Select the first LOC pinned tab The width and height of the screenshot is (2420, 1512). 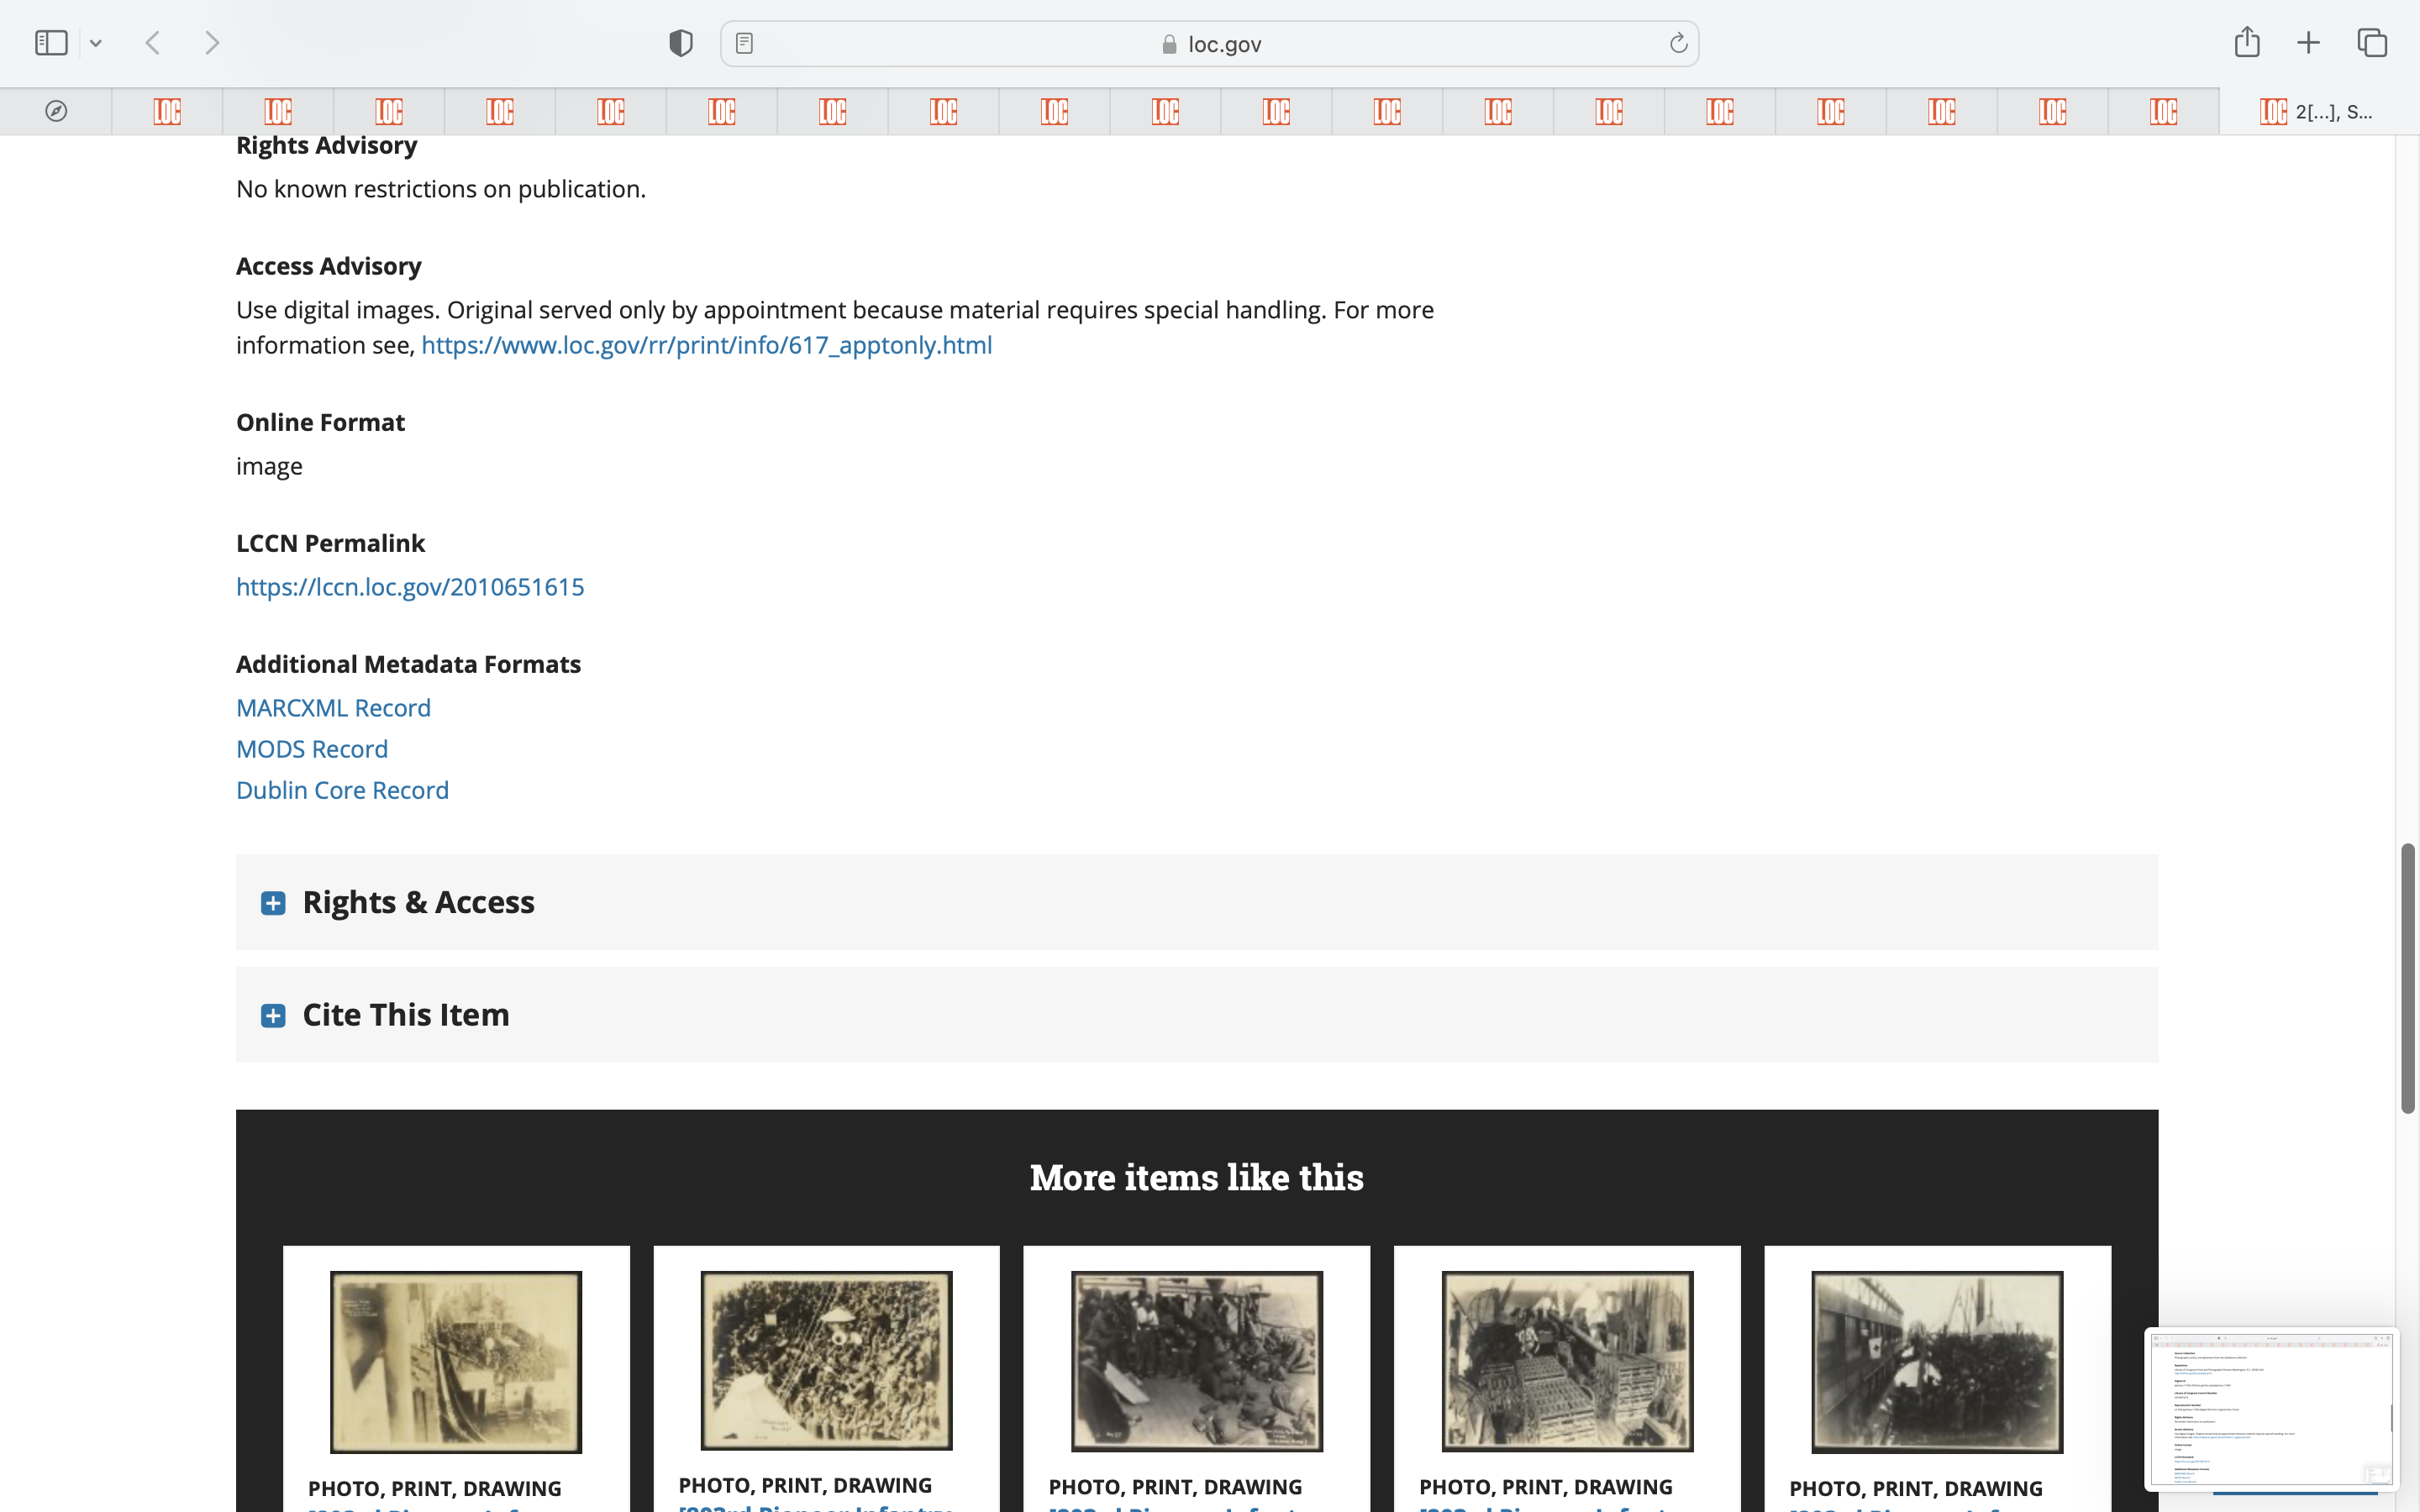167,111
